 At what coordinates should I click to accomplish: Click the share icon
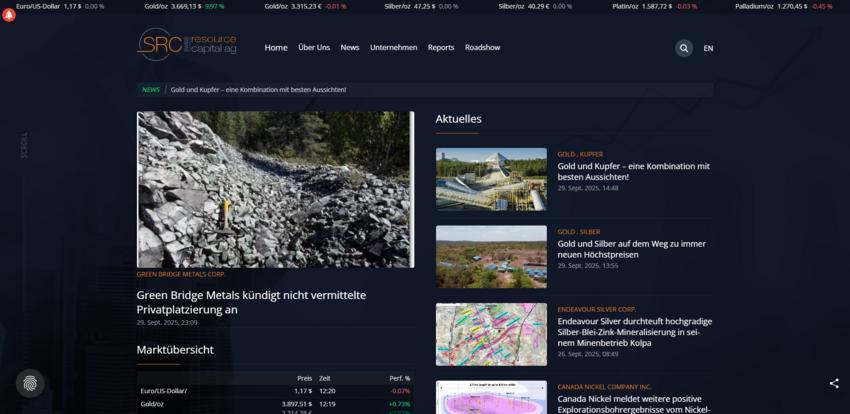[x=834, y=384]
